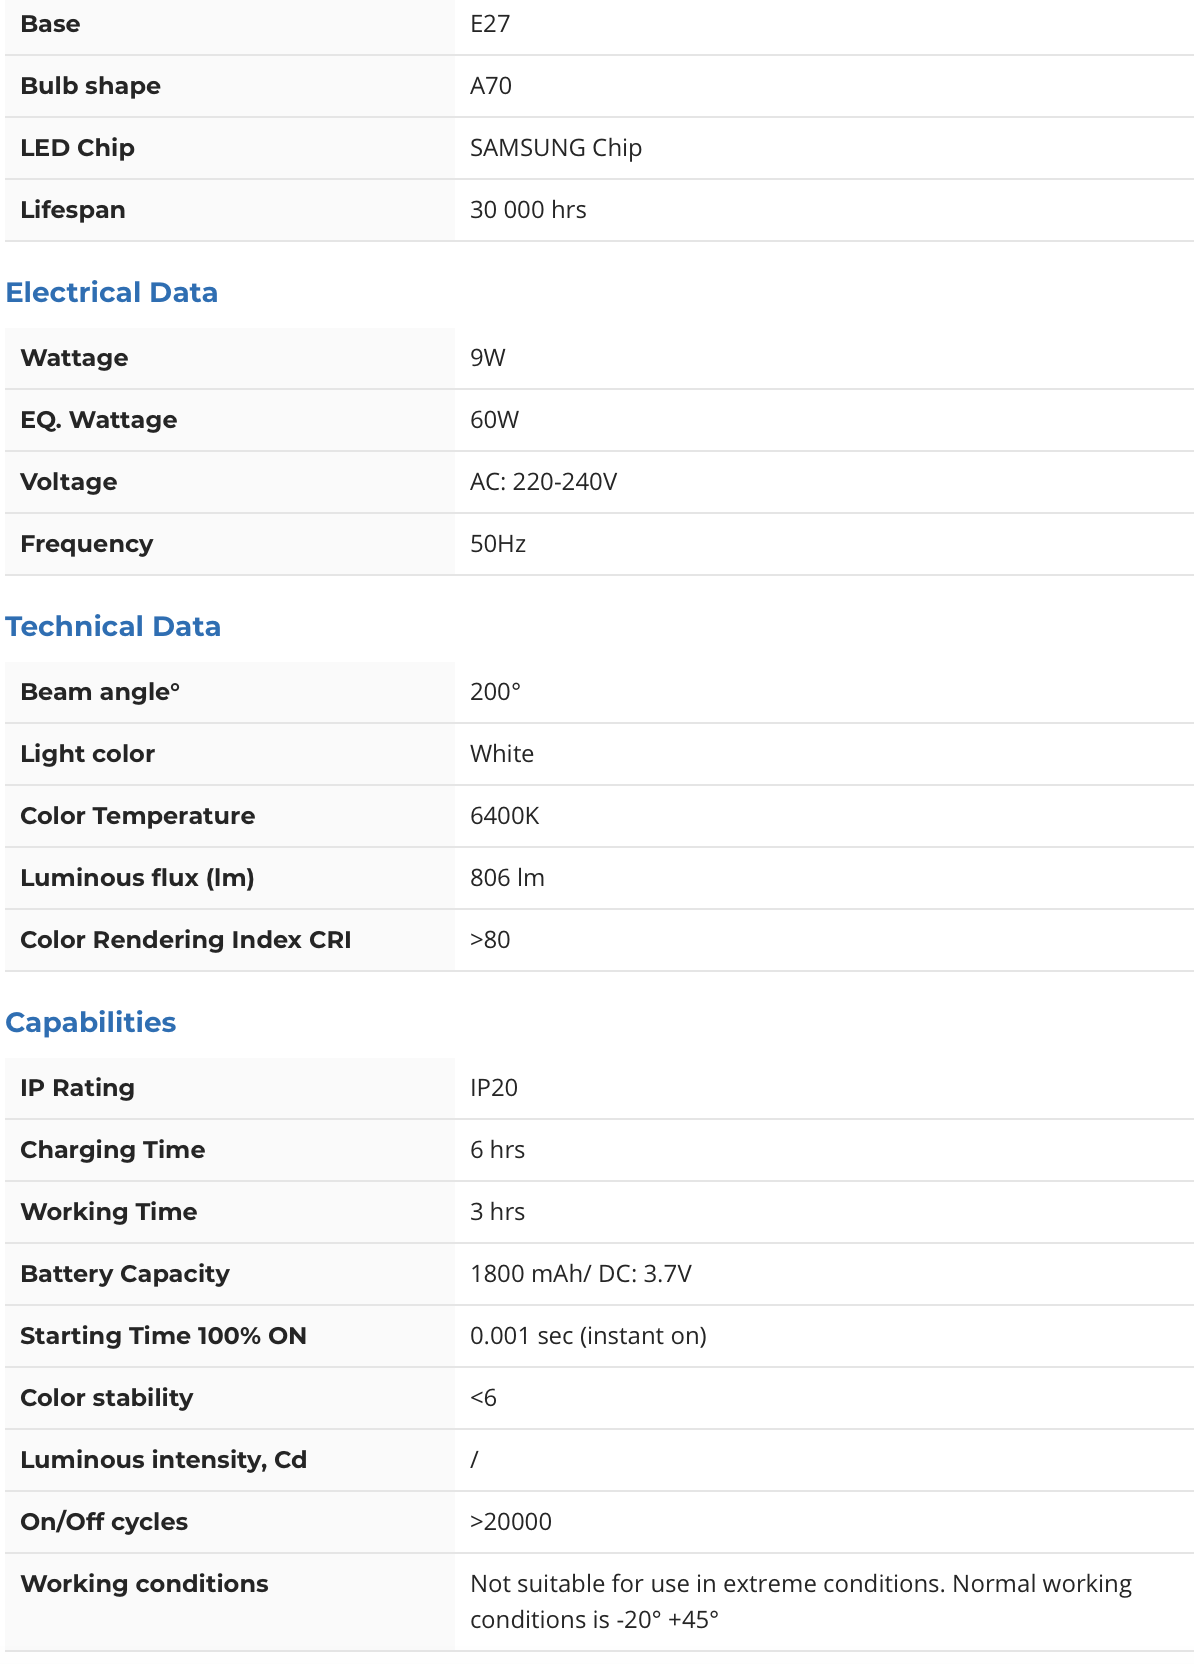Select the 806 lm luminous flux value
The height and width of the screenshot is (1664, 1194).
[x=507, y=878]
